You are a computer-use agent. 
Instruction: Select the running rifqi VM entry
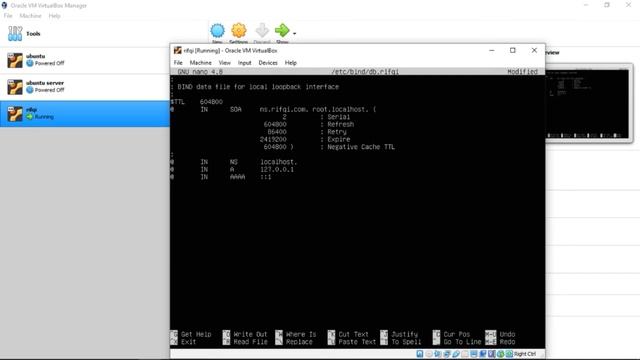click(x=85, y=113)
